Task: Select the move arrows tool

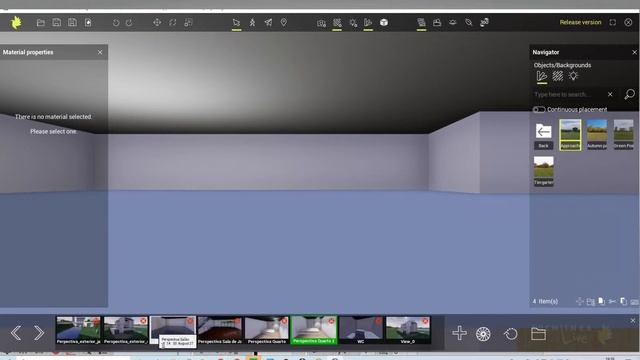Action: click(x=157, y=22)
